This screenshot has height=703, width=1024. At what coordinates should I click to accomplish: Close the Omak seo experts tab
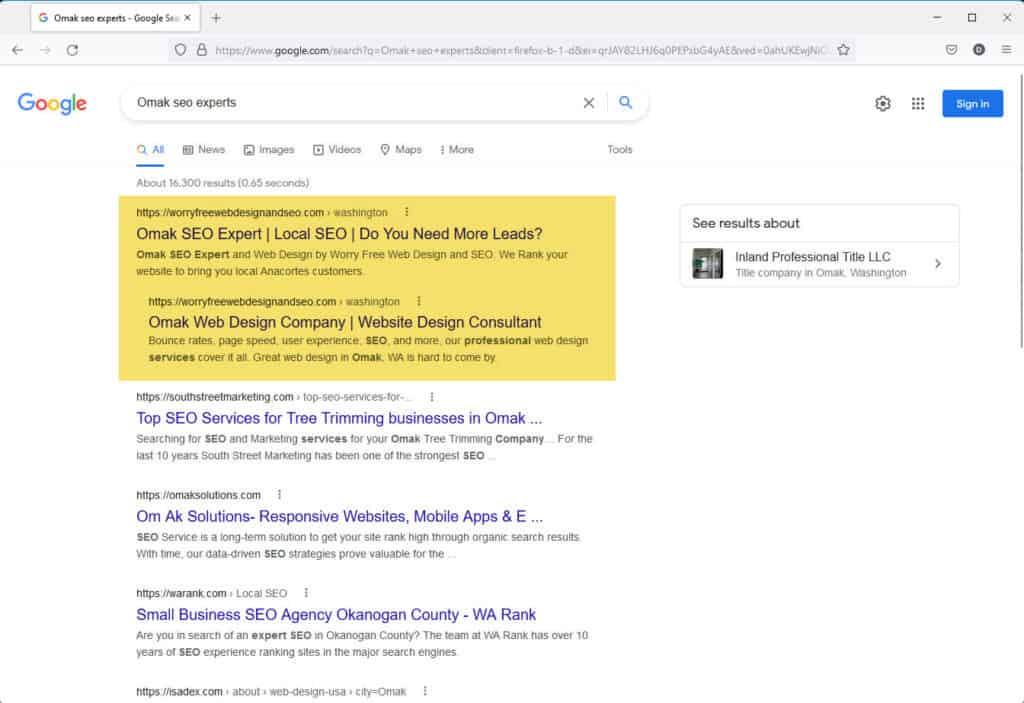click(187, 18)
